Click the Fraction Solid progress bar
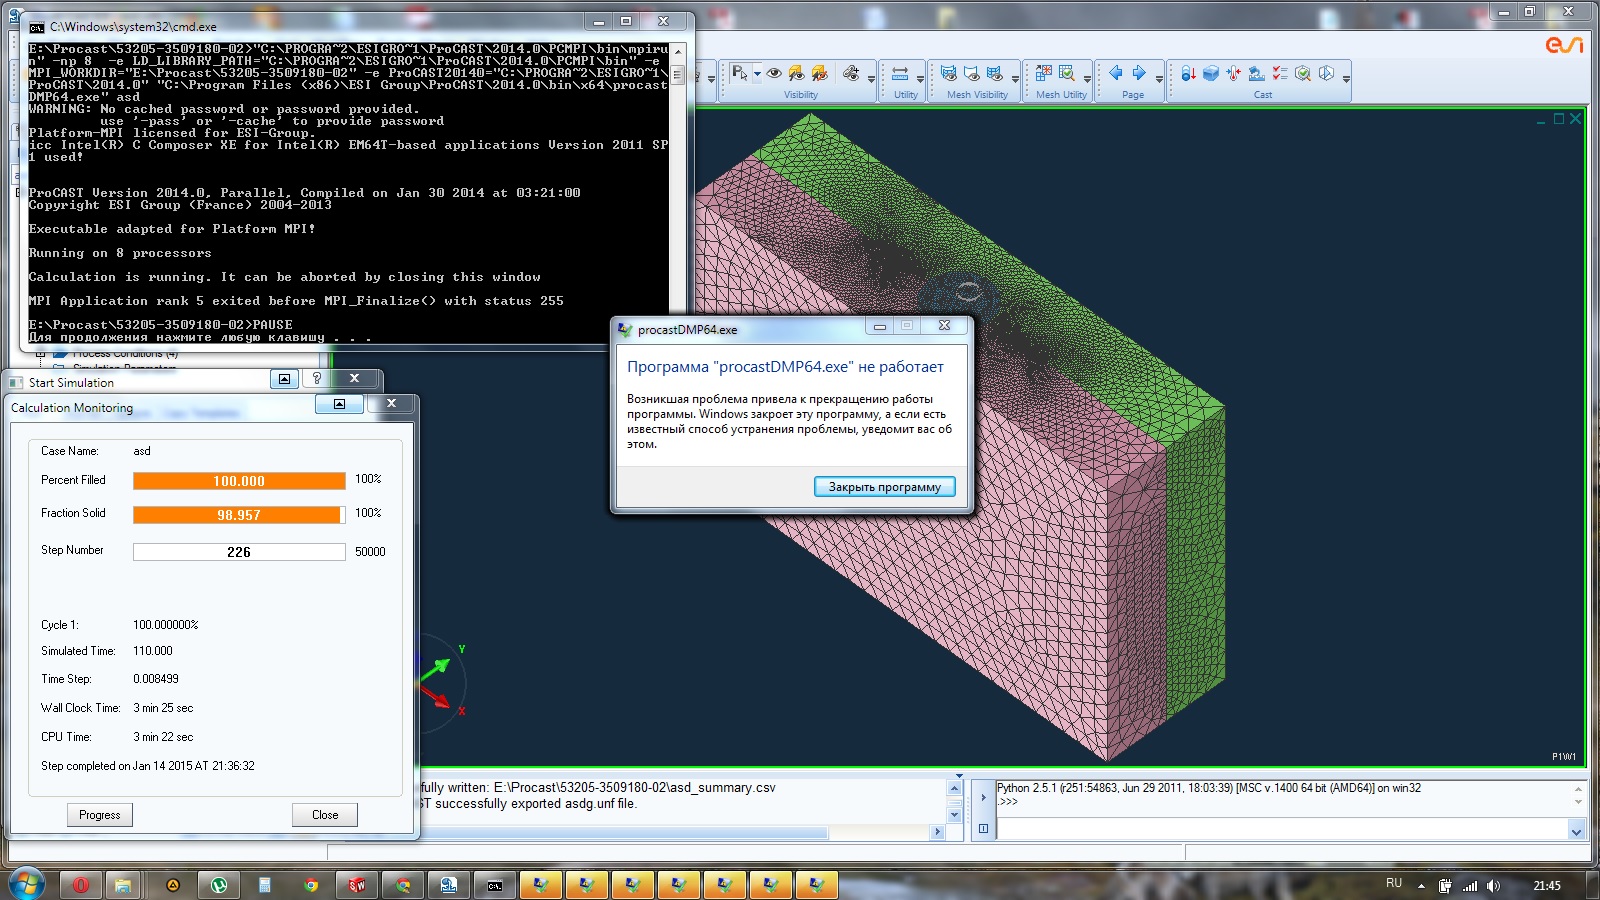The height and width of the screenshot is (900, 1600). coord(239,515)
